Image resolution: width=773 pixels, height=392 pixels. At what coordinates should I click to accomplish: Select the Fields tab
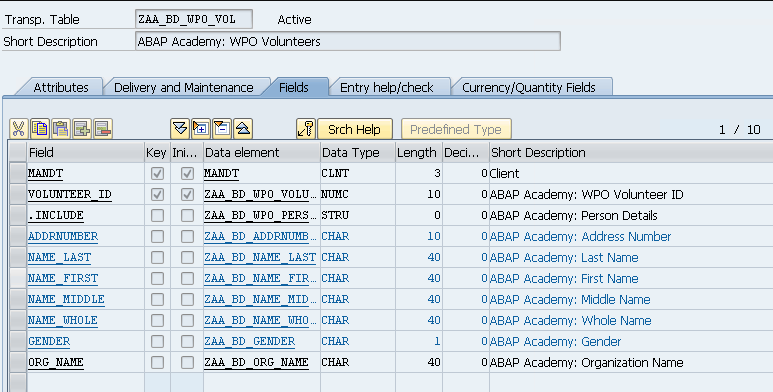pyautogui.click(x=294, y=87)
